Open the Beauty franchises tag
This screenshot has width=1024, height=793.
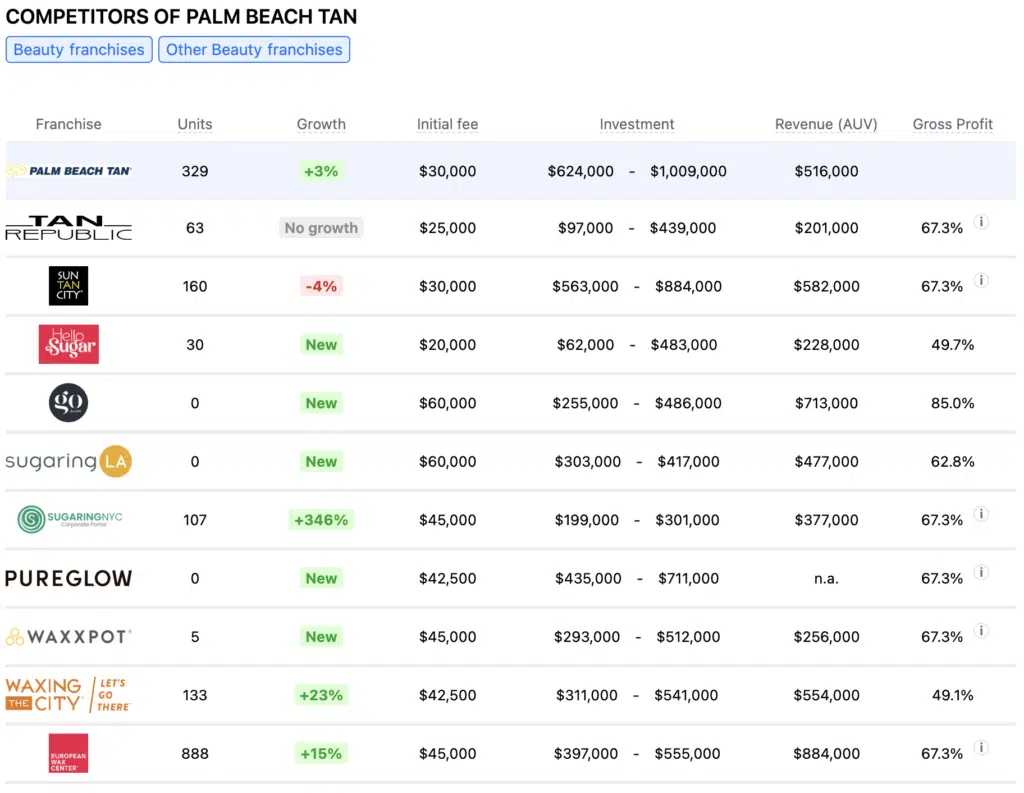(79, 50)
